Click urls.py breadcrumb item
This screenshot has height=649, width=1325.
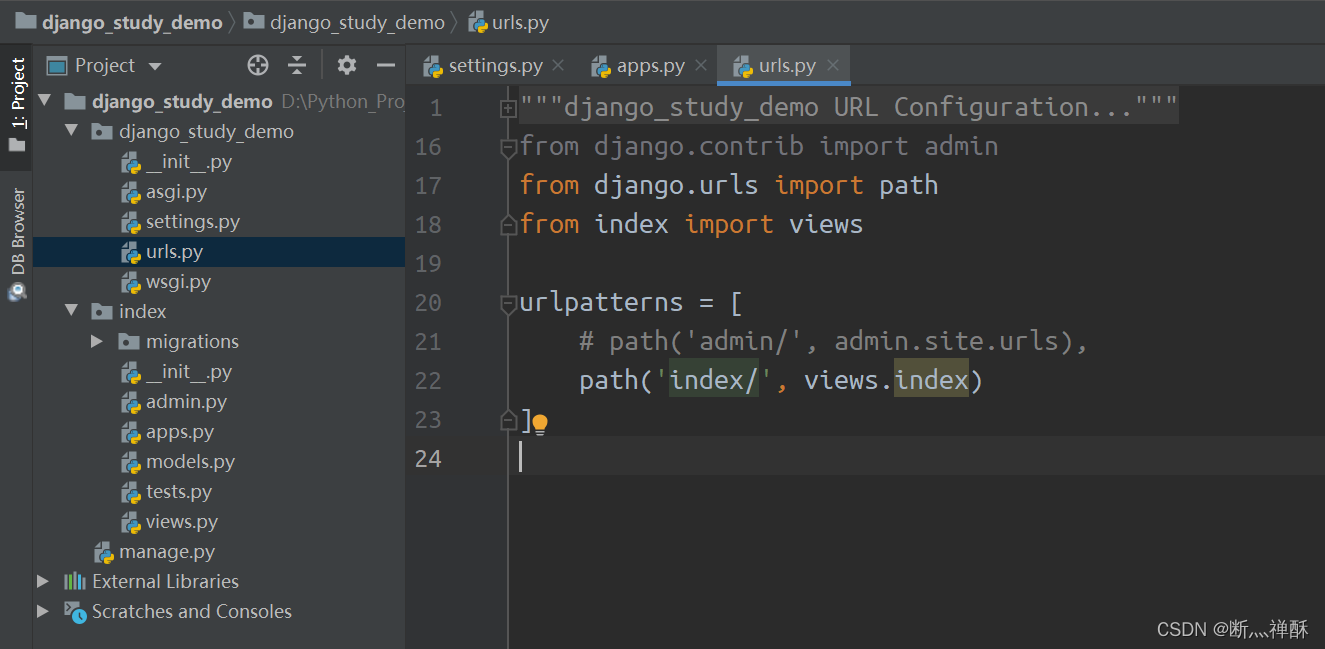tap(509, 22)
